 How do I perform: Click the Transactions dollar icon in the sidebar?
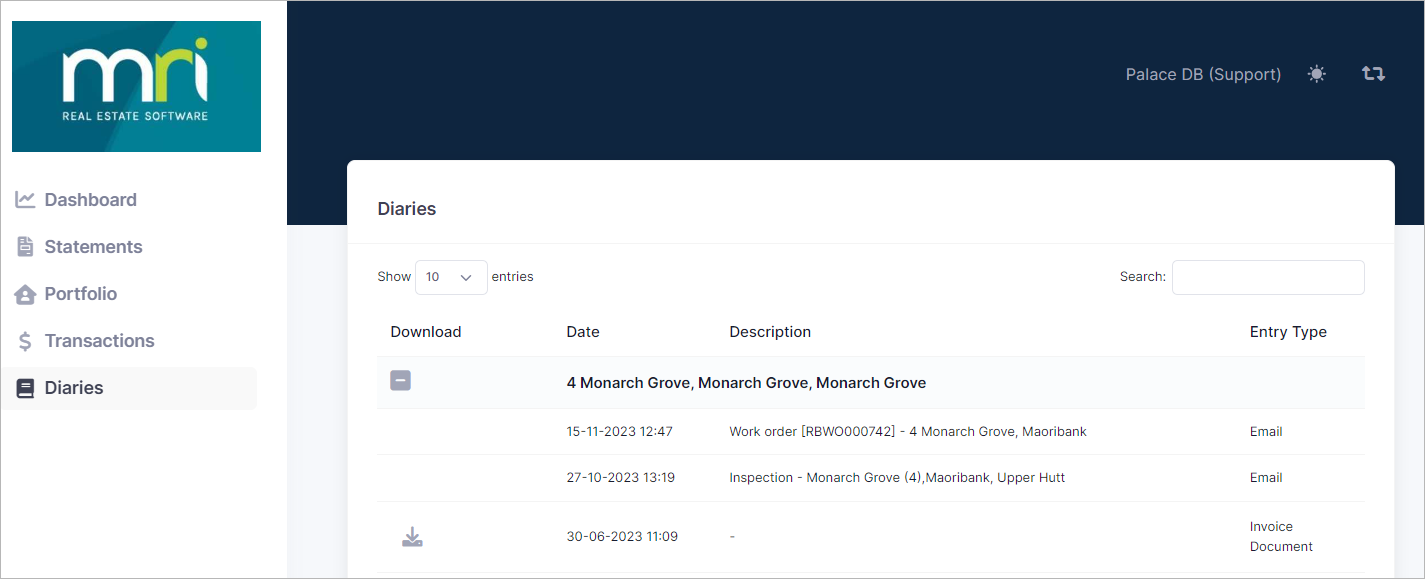coord(25,341)
